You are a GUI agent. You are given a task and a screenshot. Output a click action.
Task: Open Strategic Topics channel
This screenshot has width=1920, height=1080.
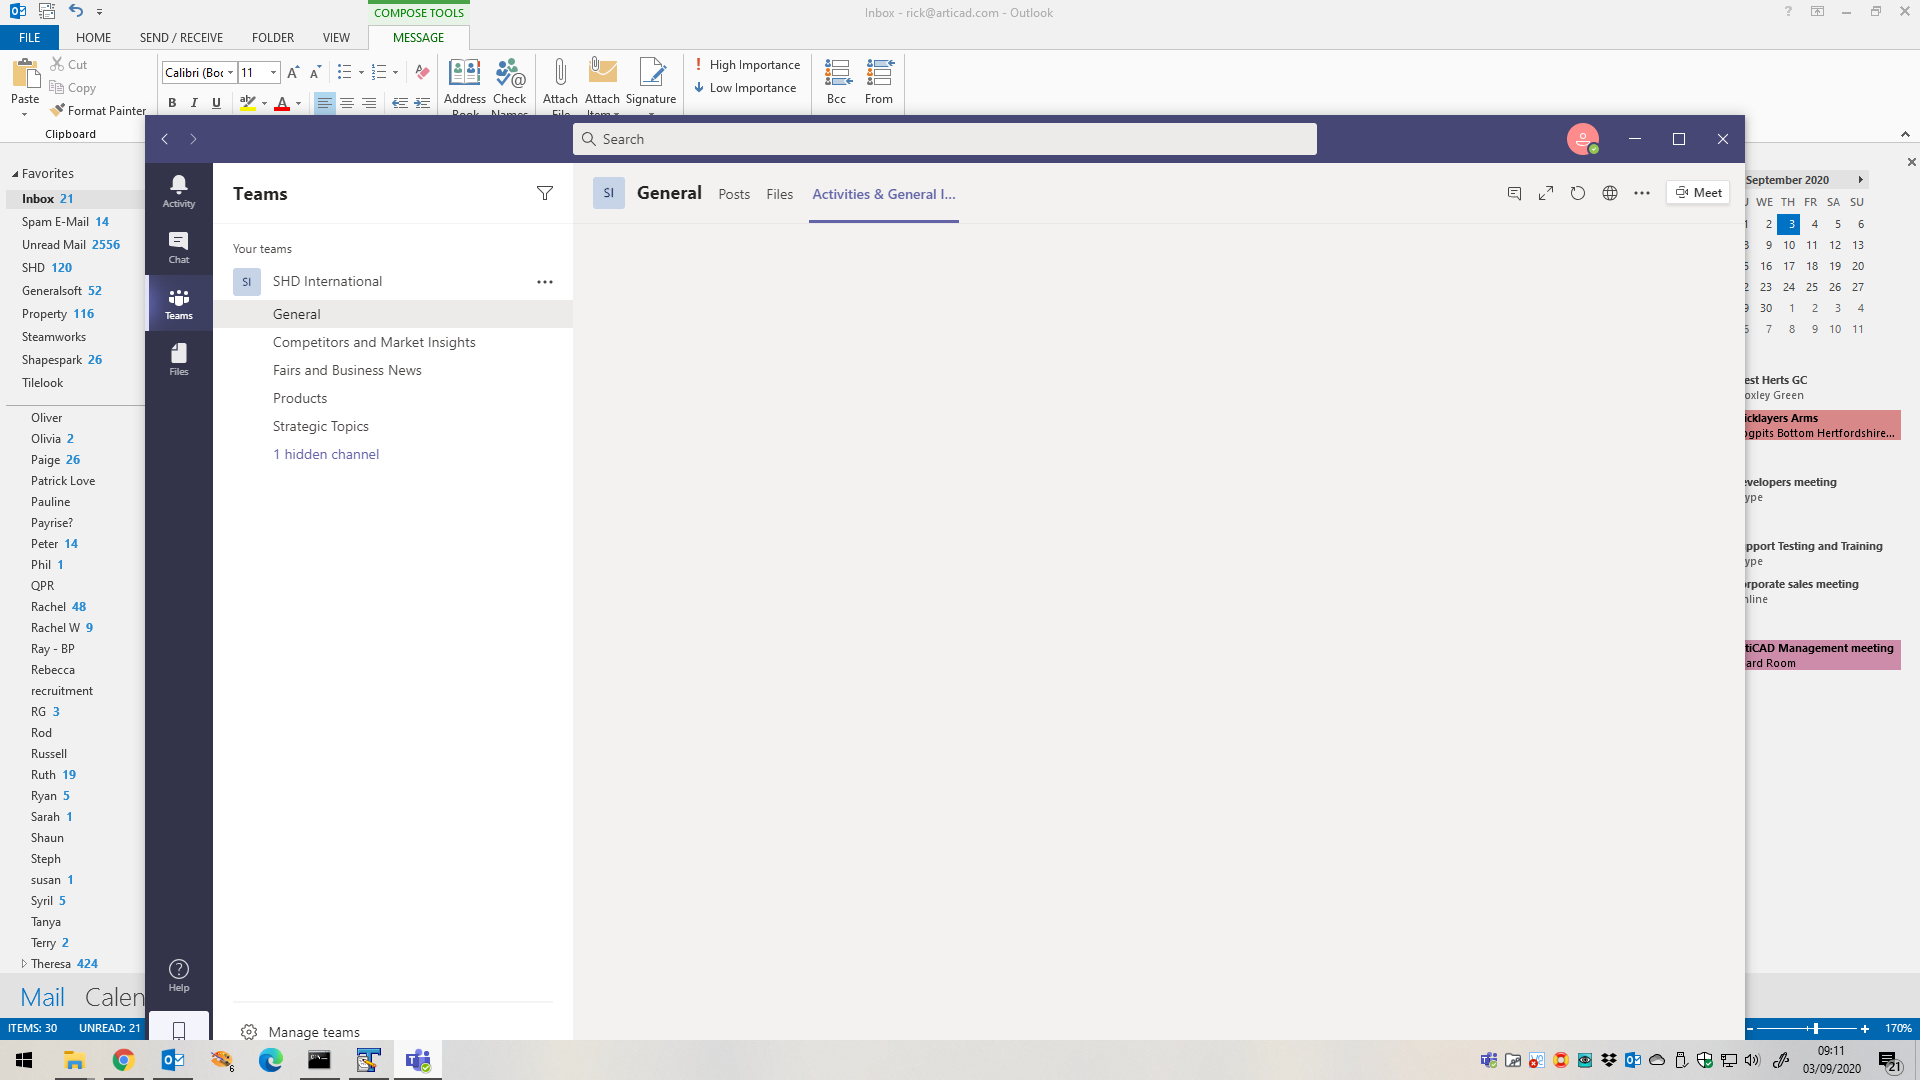(321, 426)
